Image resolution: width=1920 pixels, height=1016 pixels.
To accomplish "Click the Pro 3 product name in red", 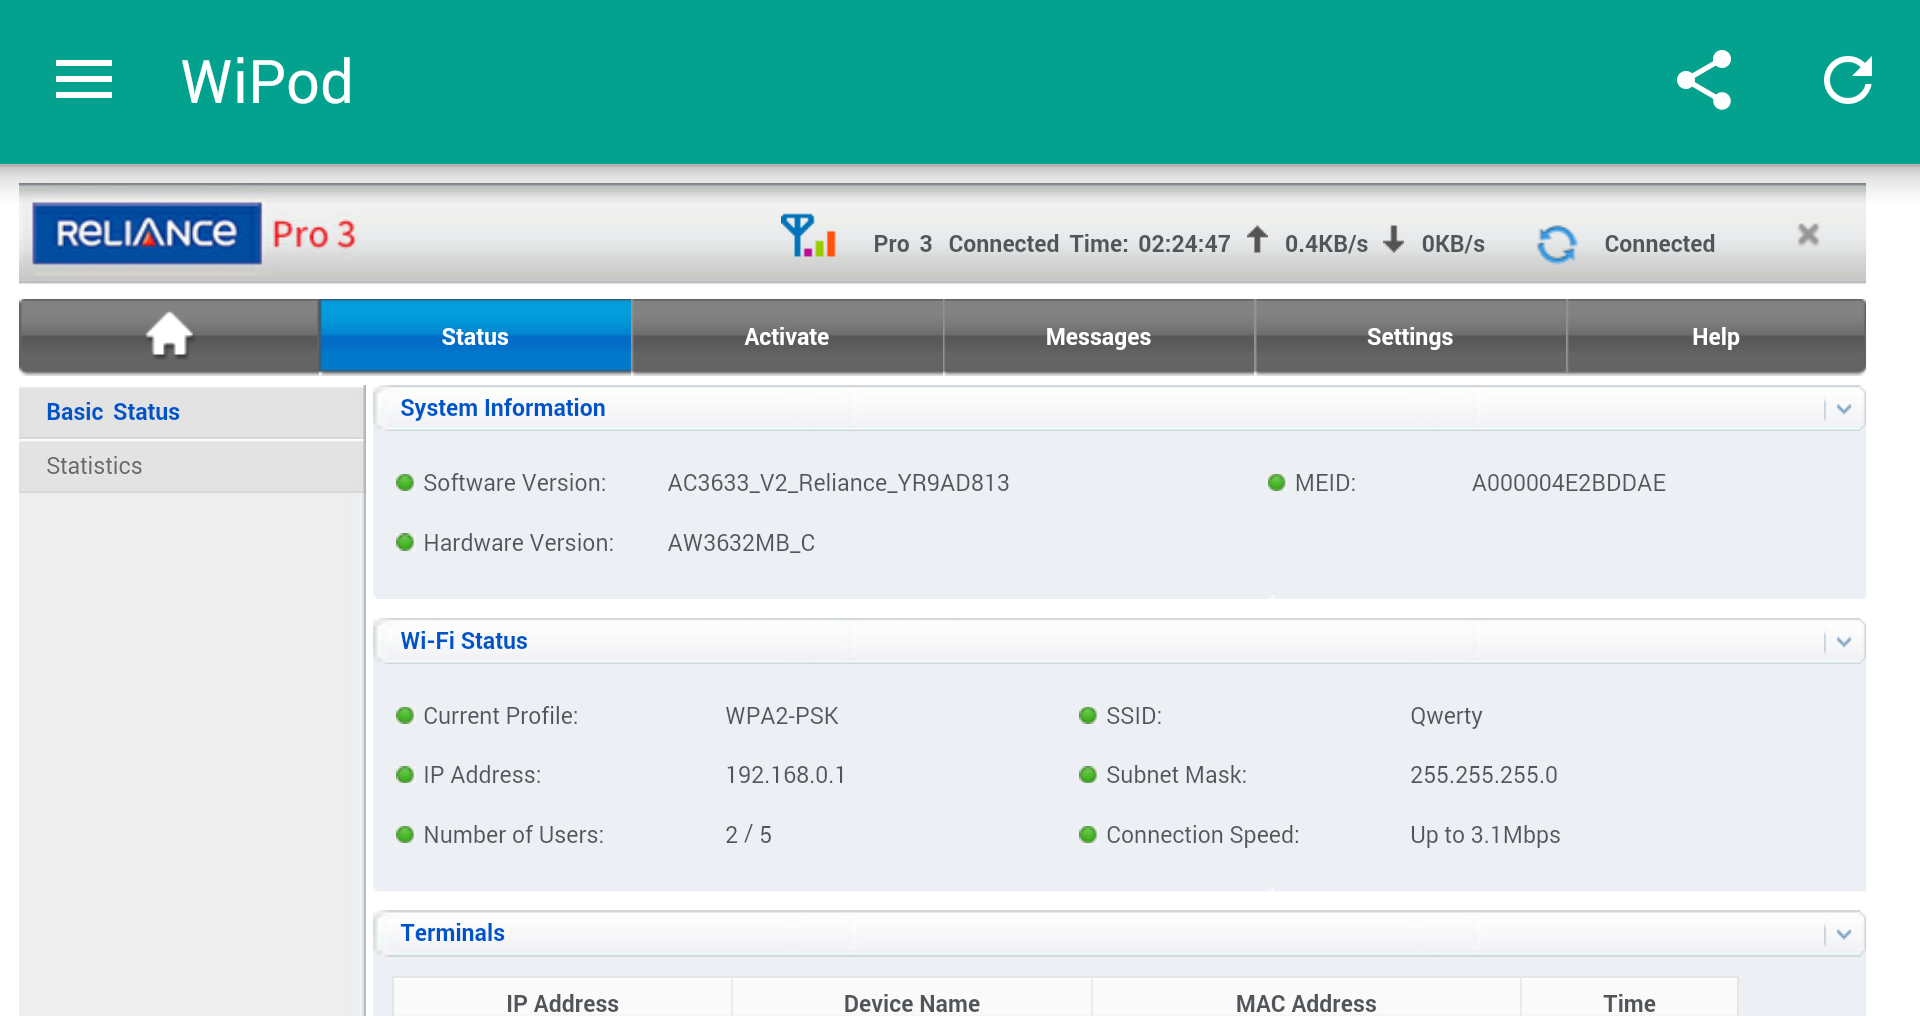I will click(x=314, y=234).
